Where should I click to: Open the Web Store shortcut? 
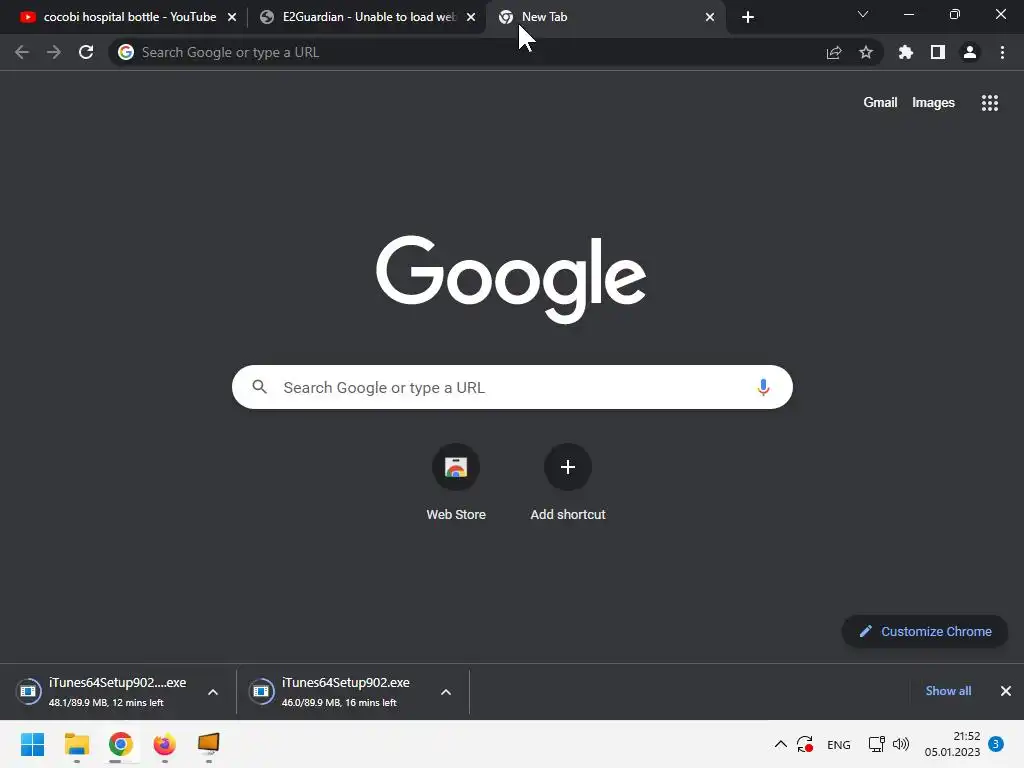(456, 483)
